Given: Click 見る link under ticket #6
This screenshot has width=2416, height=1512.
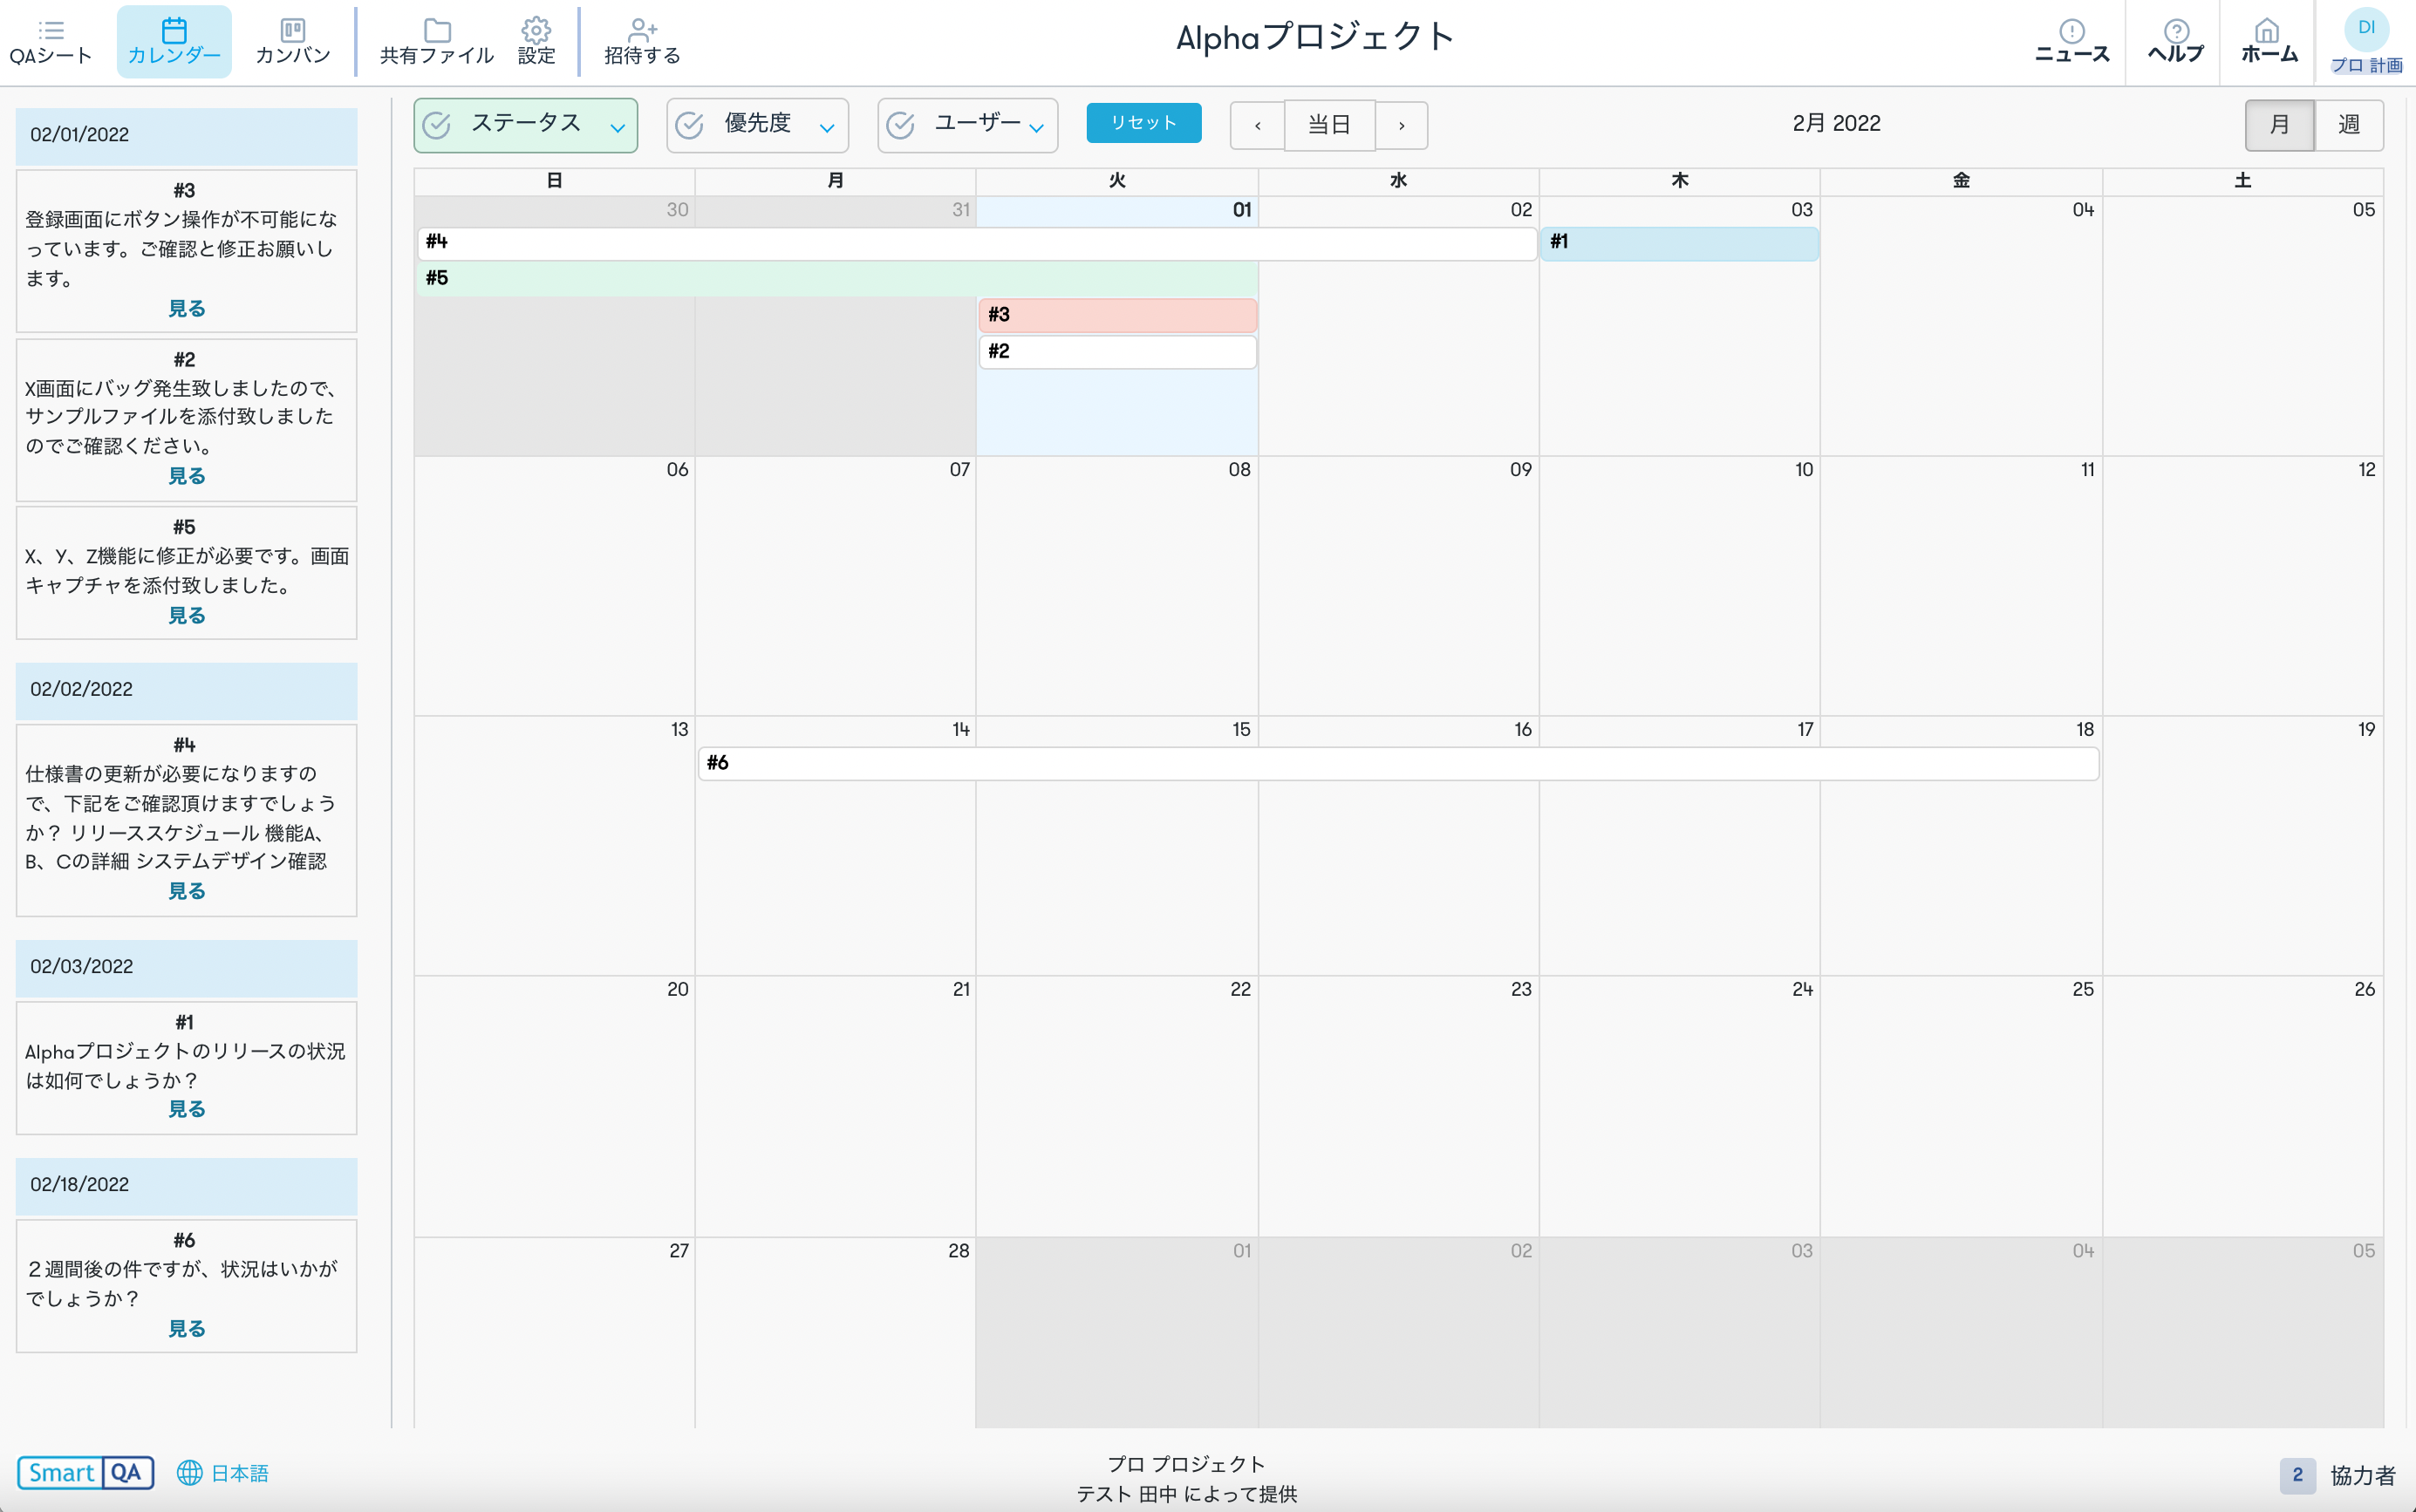Looking at the screenshot, I should (x=186, y=1329).
